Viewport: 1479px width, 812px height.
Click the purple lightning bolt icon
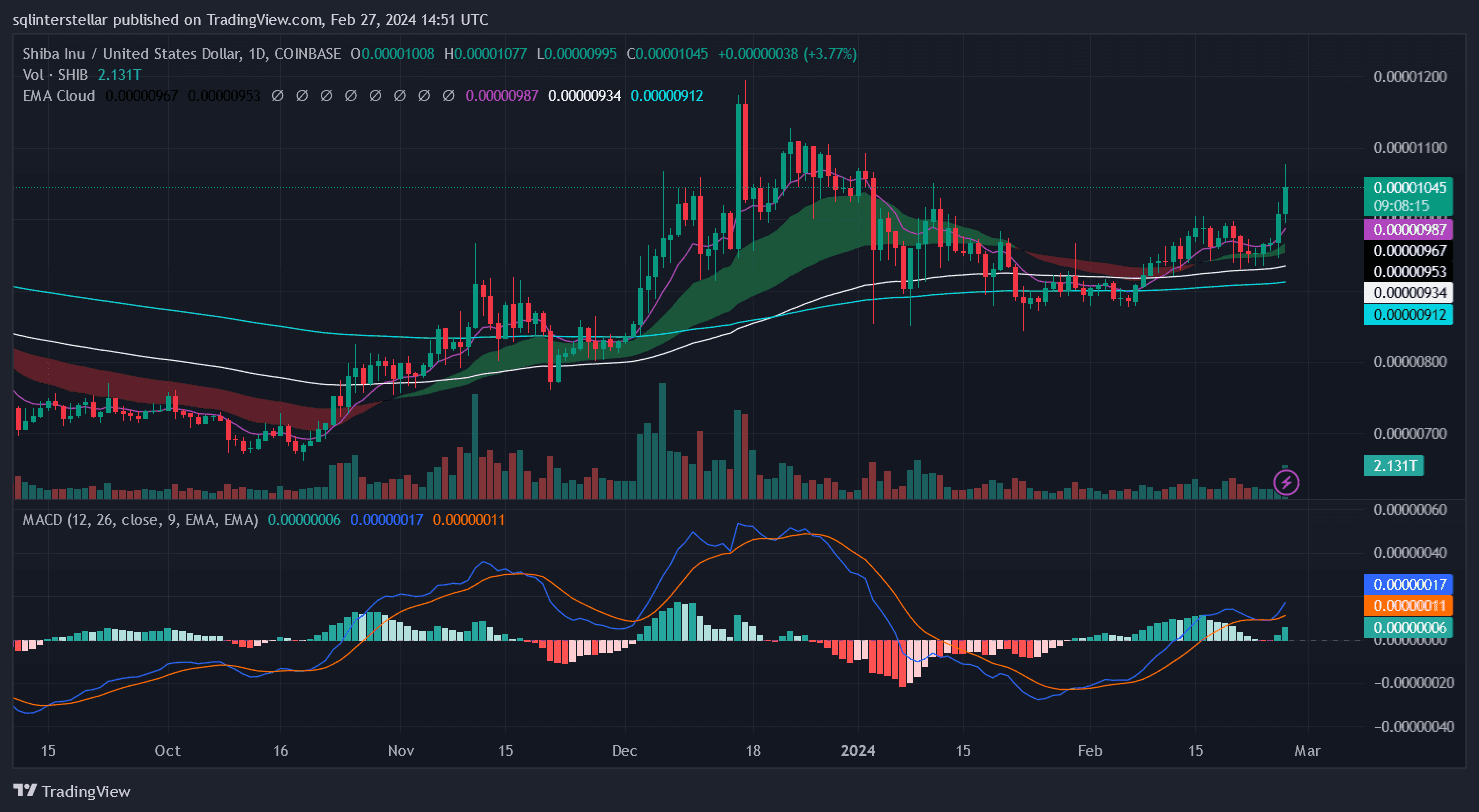pyautogui.click(x=1286, y=483)
